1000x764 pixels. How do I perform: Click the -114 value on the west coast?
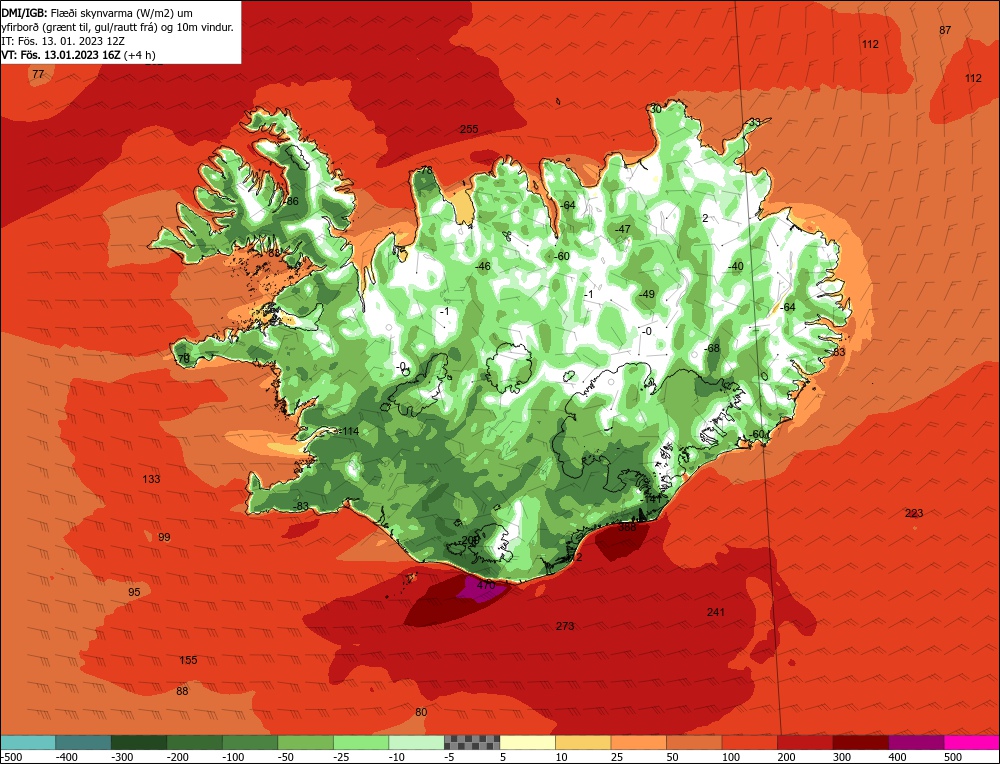(349, 432)
